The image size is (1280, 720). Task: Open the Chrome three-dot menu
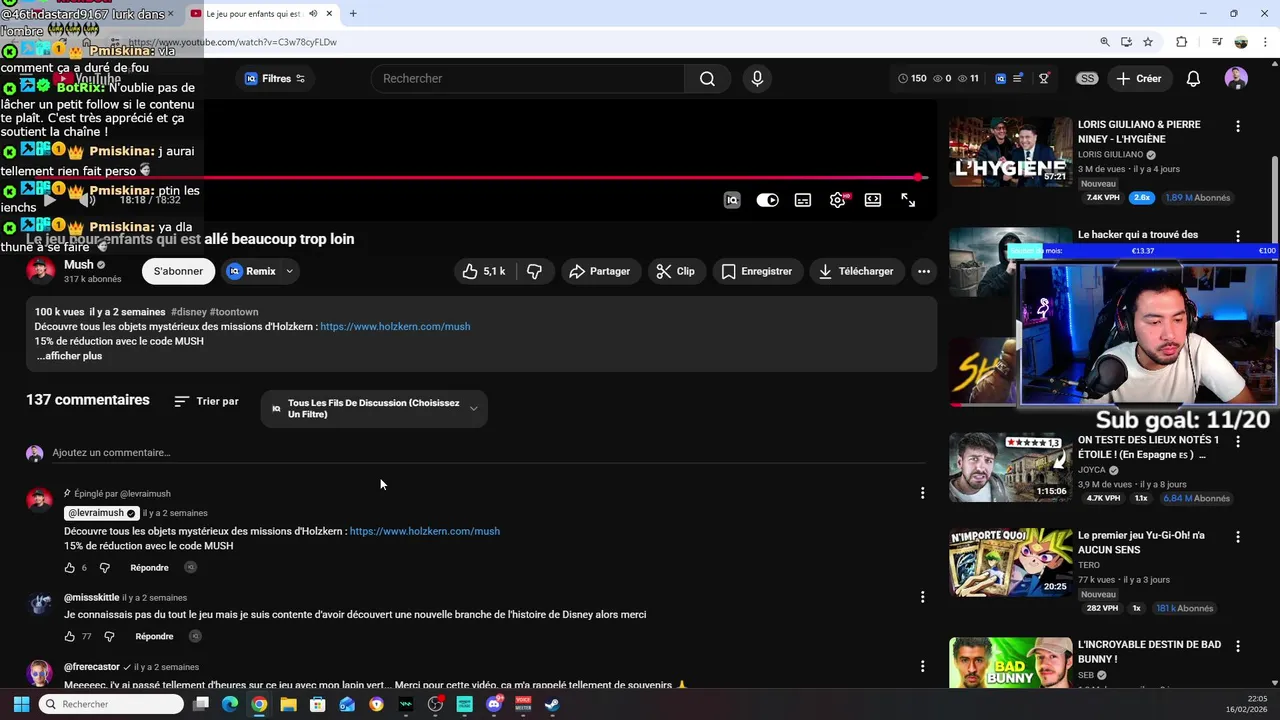(1265, 42)
